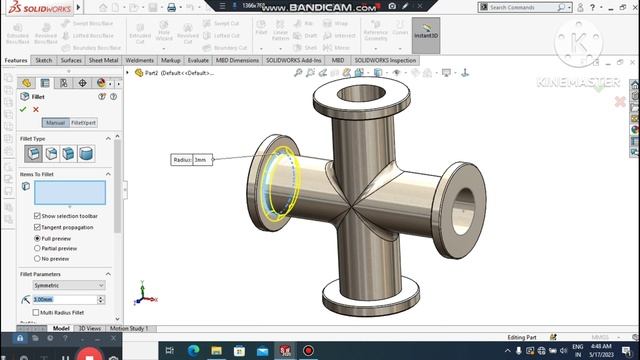Select No preview radio button
Screen dimensions: 640x360
pos(37,258)
